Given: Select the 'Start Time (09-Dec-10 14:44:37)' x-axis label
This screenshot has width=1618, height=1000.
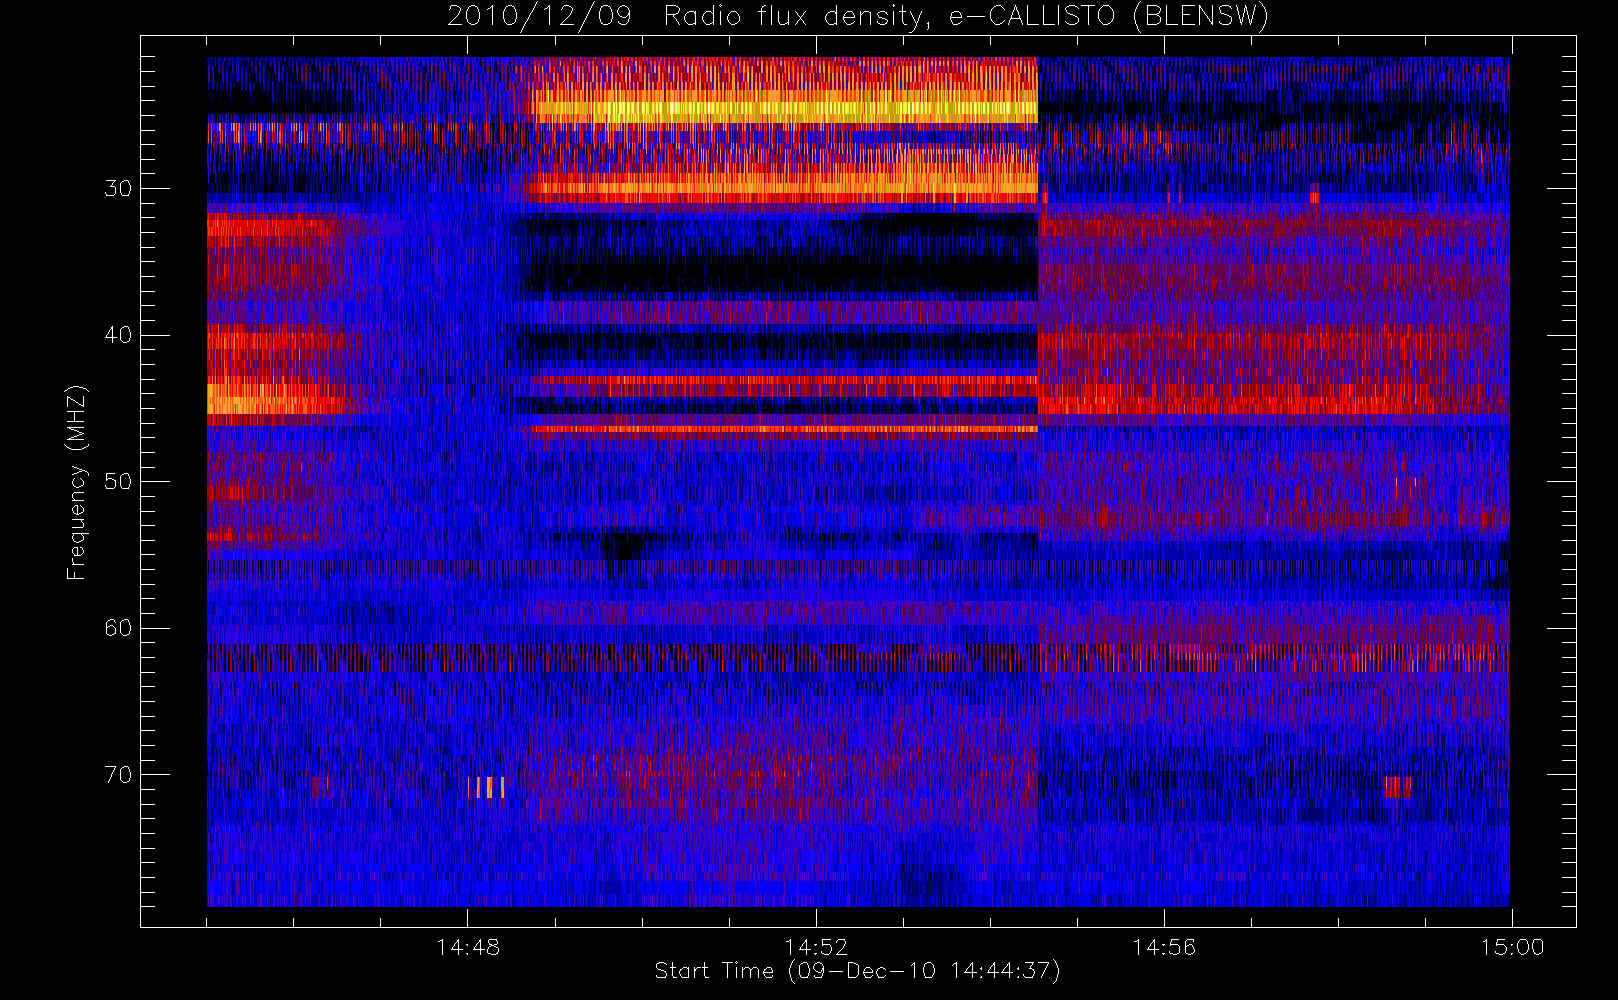Looking at the screenshot, I should pos(857,971).
